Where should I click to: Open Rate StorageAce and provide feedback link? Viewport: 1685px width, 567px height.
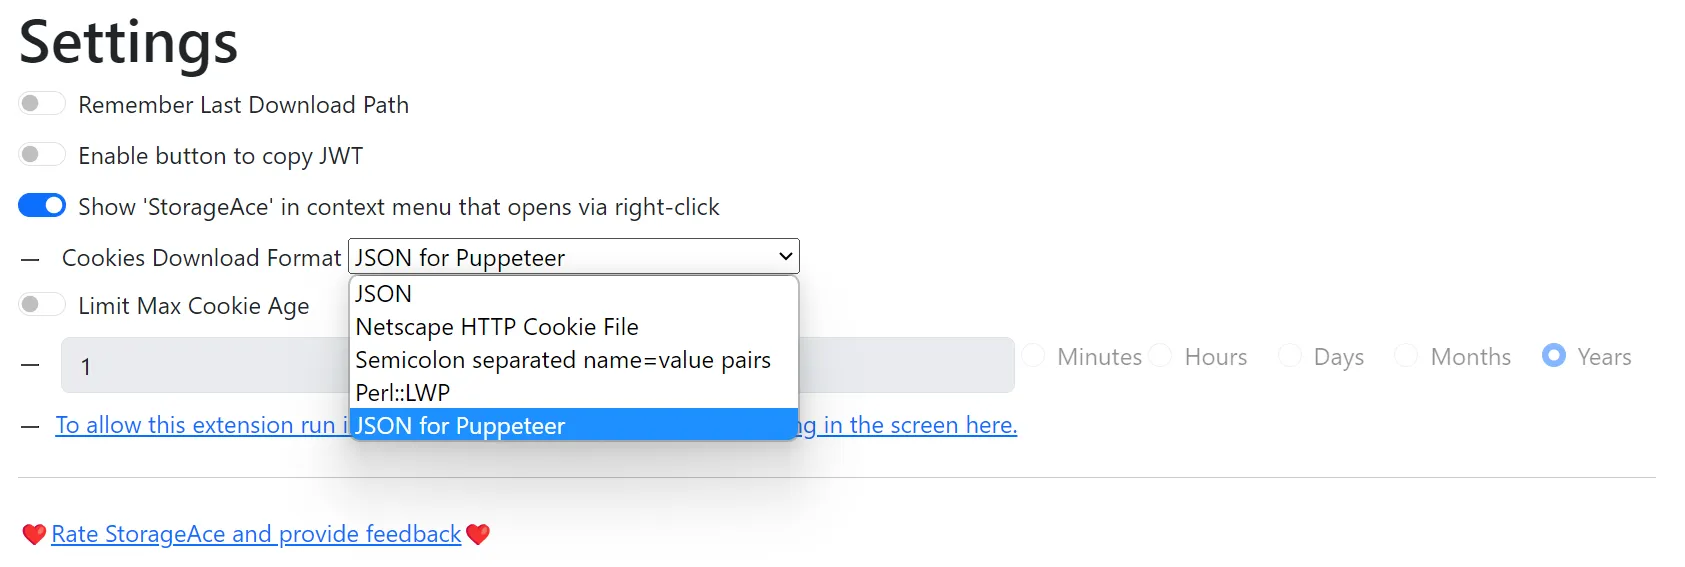pyautogui.click(x=256, y=535)
